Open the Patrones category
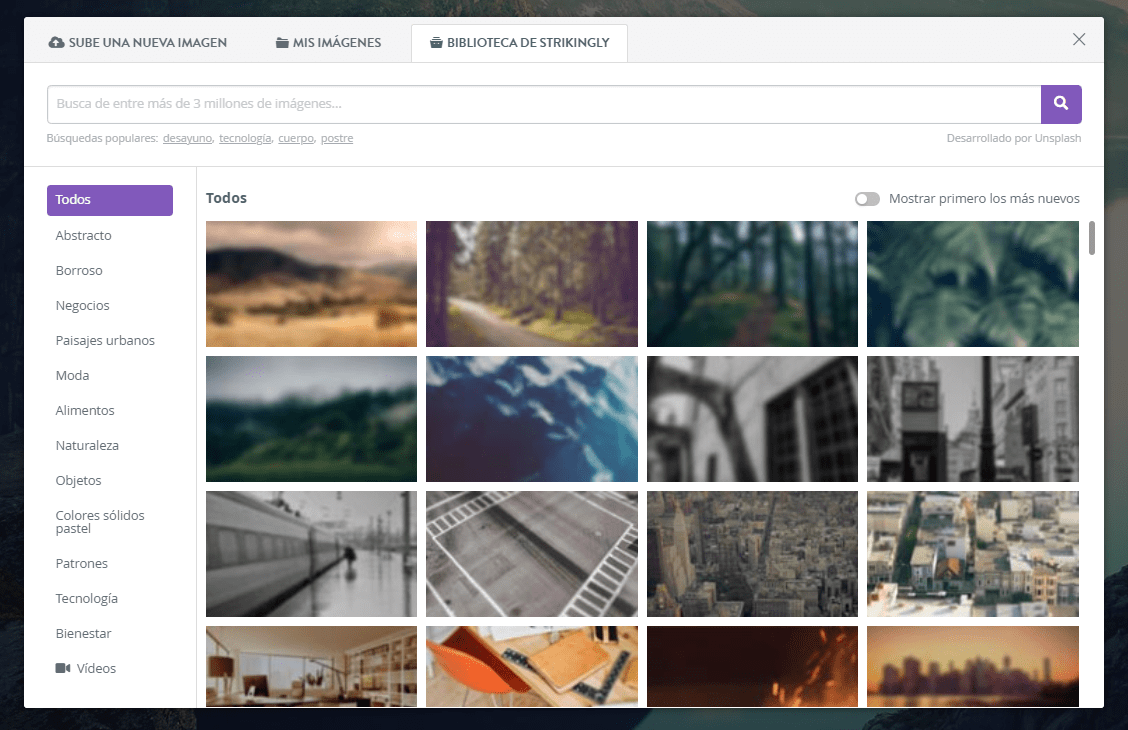 (x=81, y=563)
